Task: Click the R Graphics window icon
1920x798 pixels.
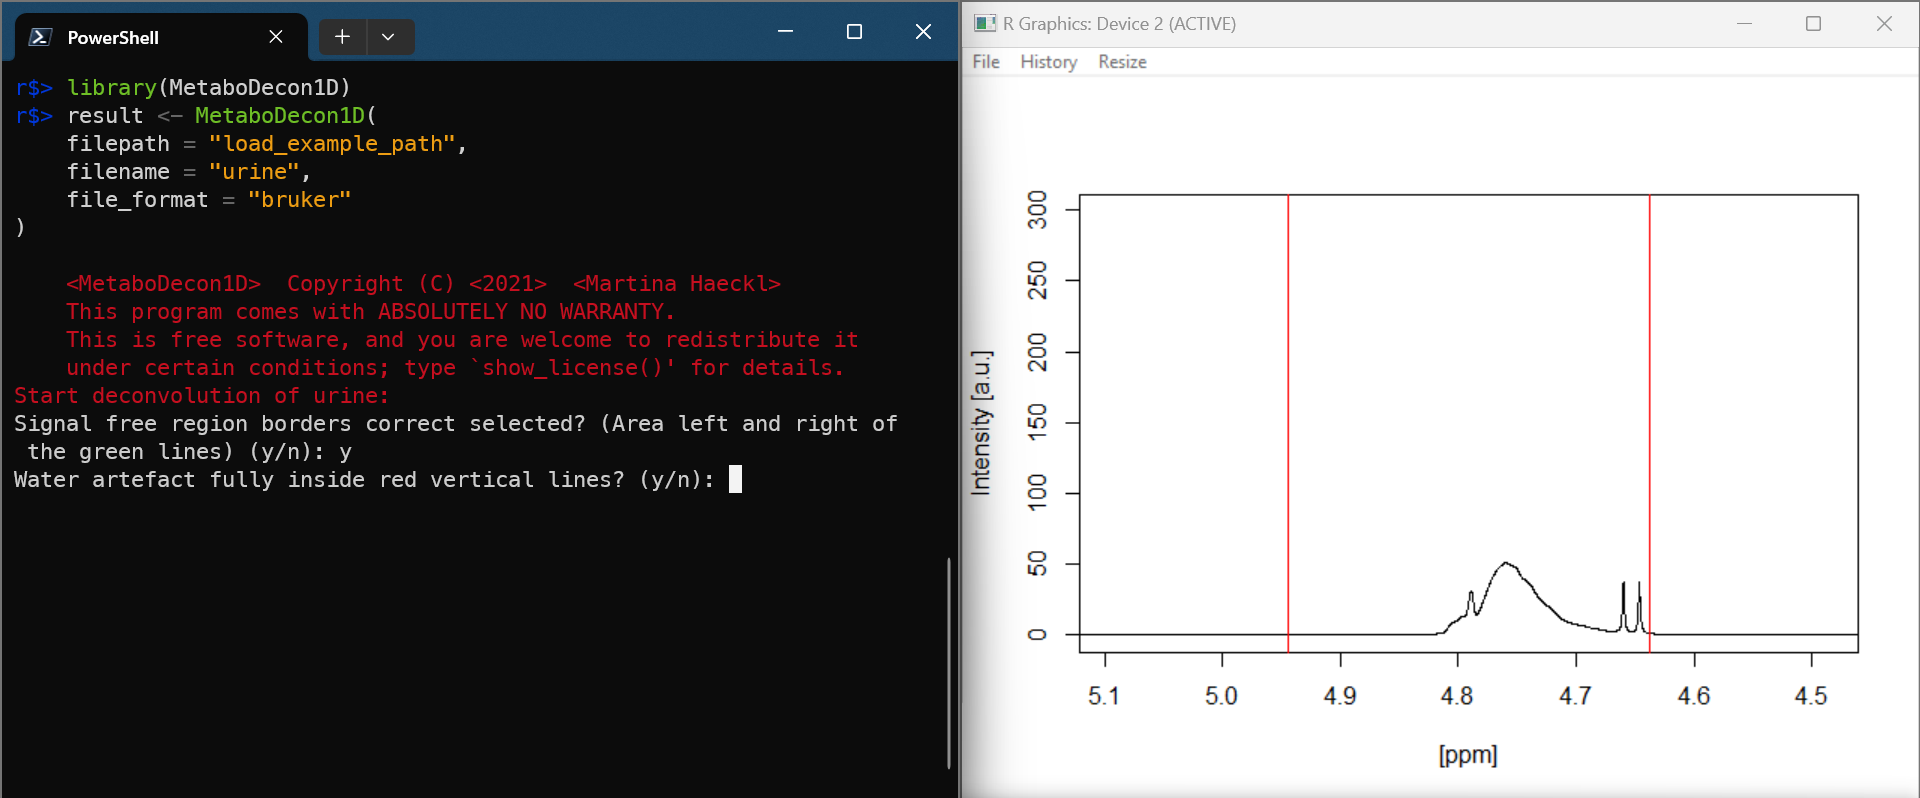Action: tap(985, 23)
